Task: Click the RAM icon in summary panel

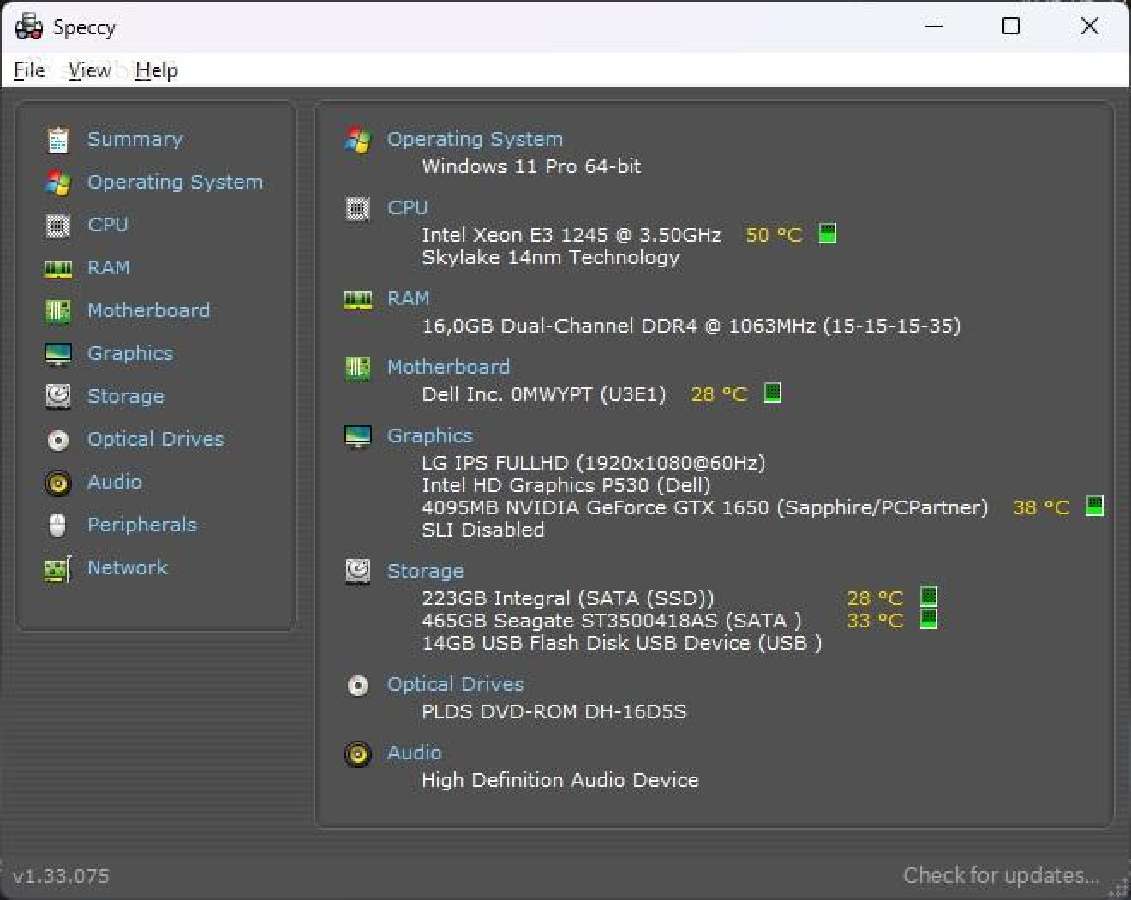Action: click(x=358, y=300)
